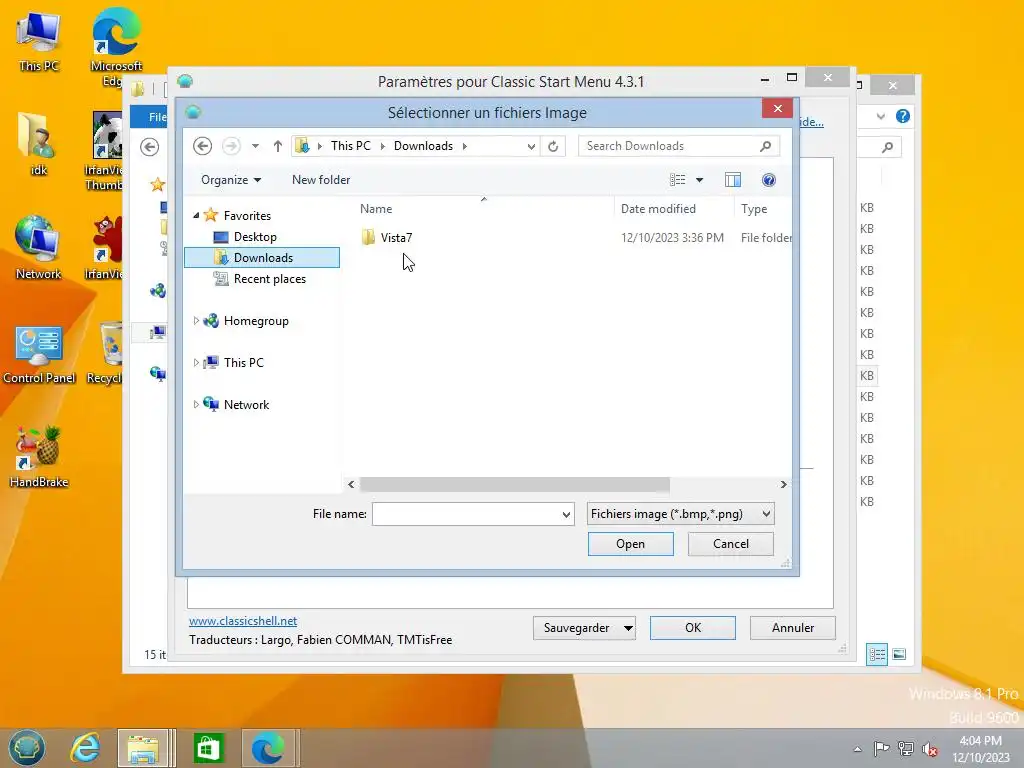
Task: Open the Classic Shell start button
Action: point(27,747)
